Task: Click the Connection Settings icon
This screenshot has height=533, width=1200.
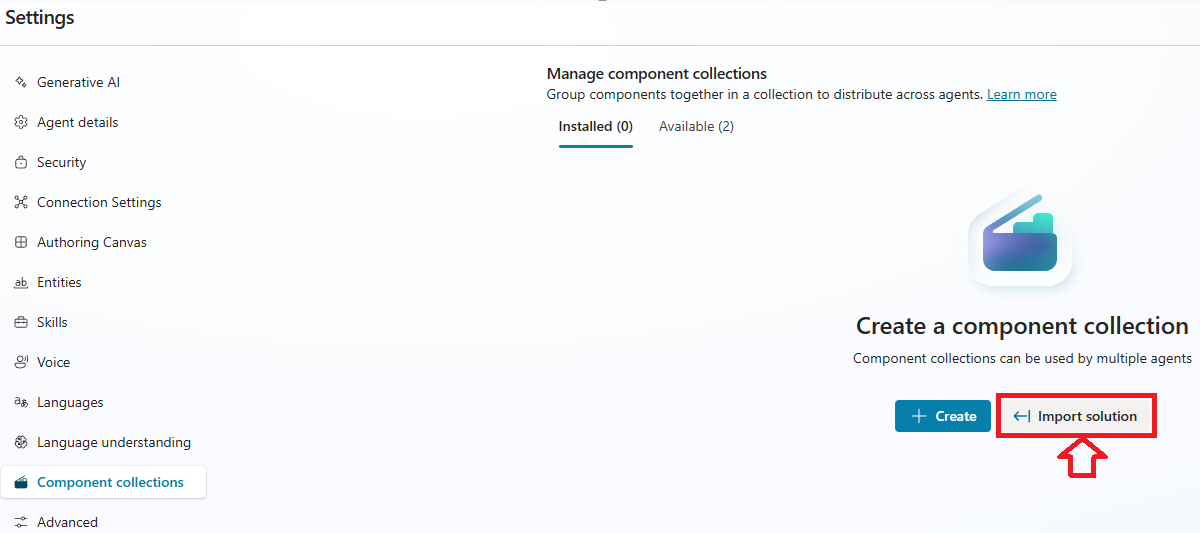Action: pos(20,202)
